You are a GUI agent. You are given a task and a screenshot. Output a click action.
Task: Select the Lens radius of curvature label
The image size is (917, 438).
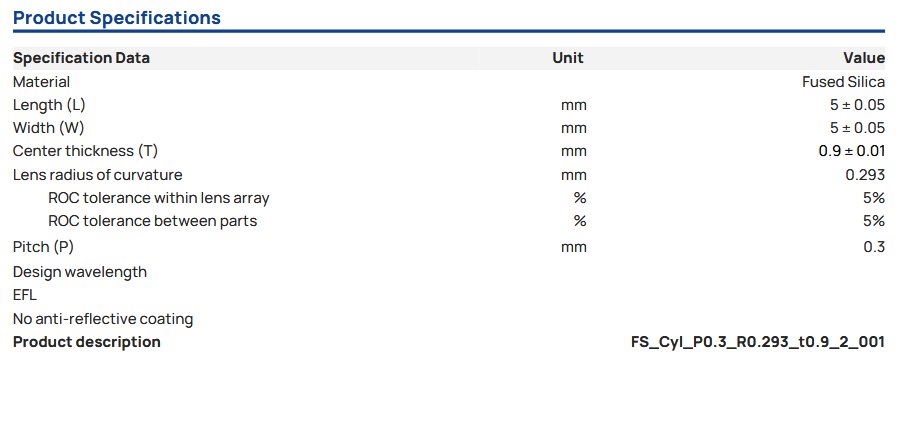coord(97,175)
